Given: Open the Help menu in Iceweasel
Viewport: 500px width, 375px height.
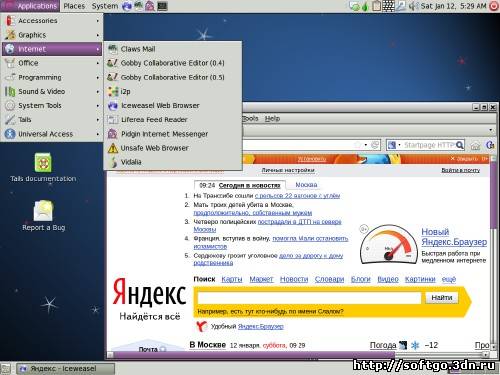Looking at the screenshot, I should point(272,119).
